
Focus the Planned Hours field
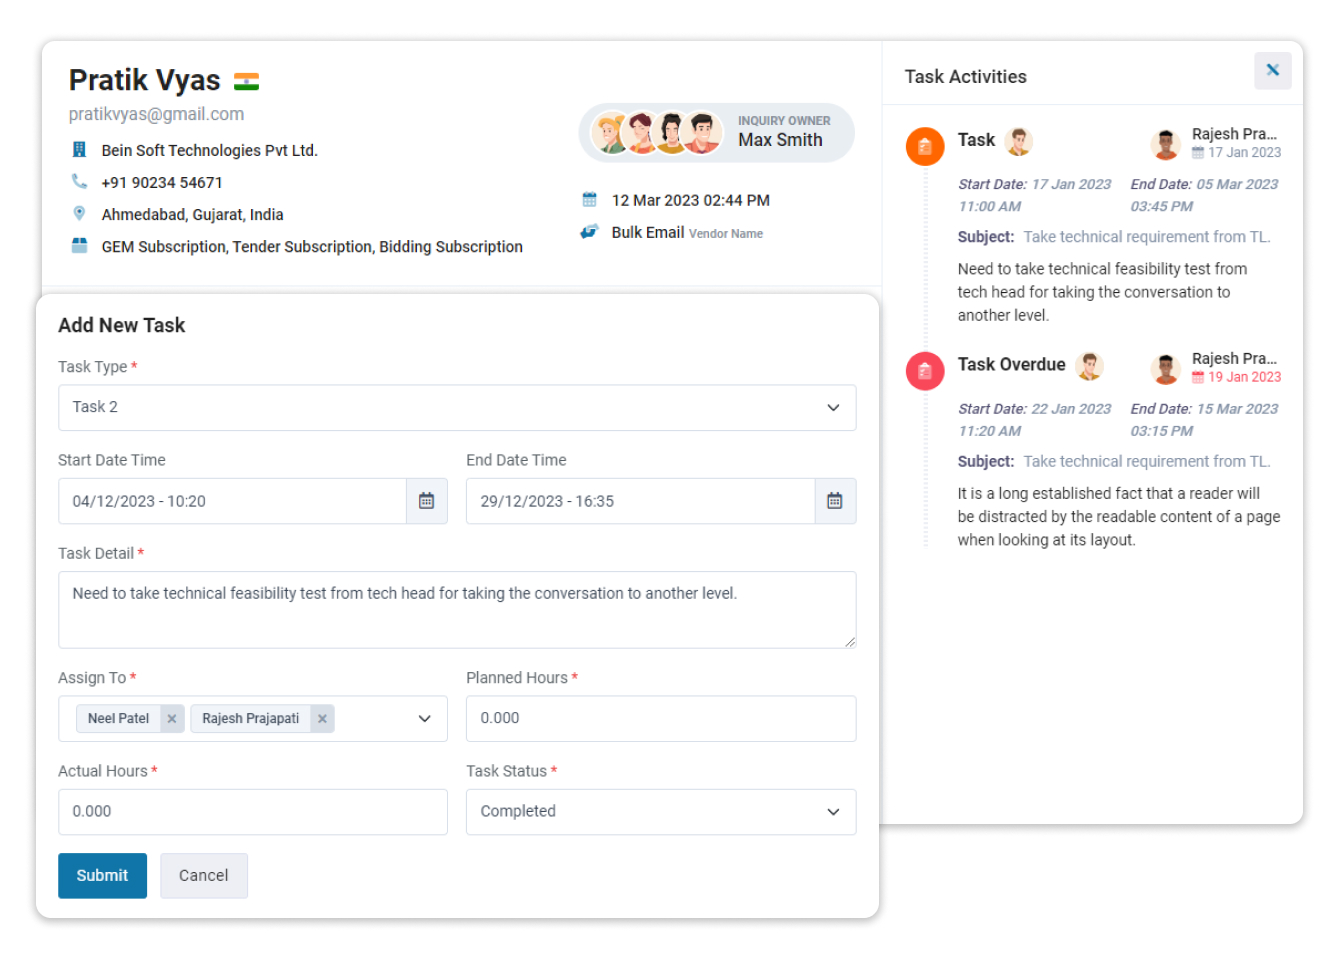(x=660, y=719)
